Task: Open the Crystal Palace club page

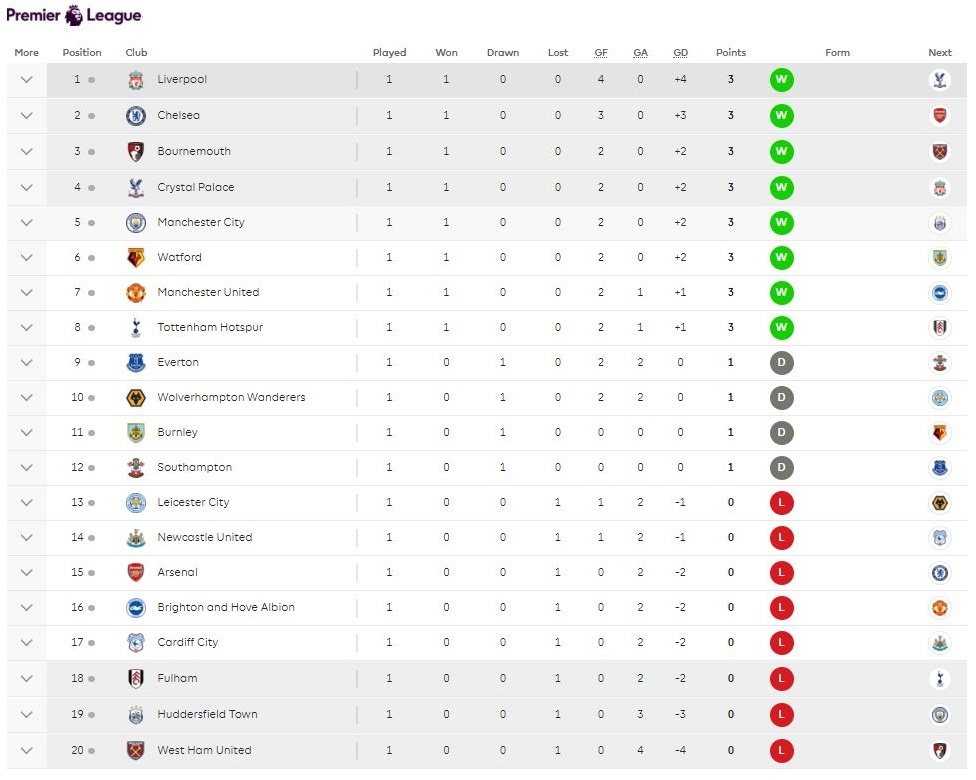Action: pyautogui.click(x=194, y=188)
